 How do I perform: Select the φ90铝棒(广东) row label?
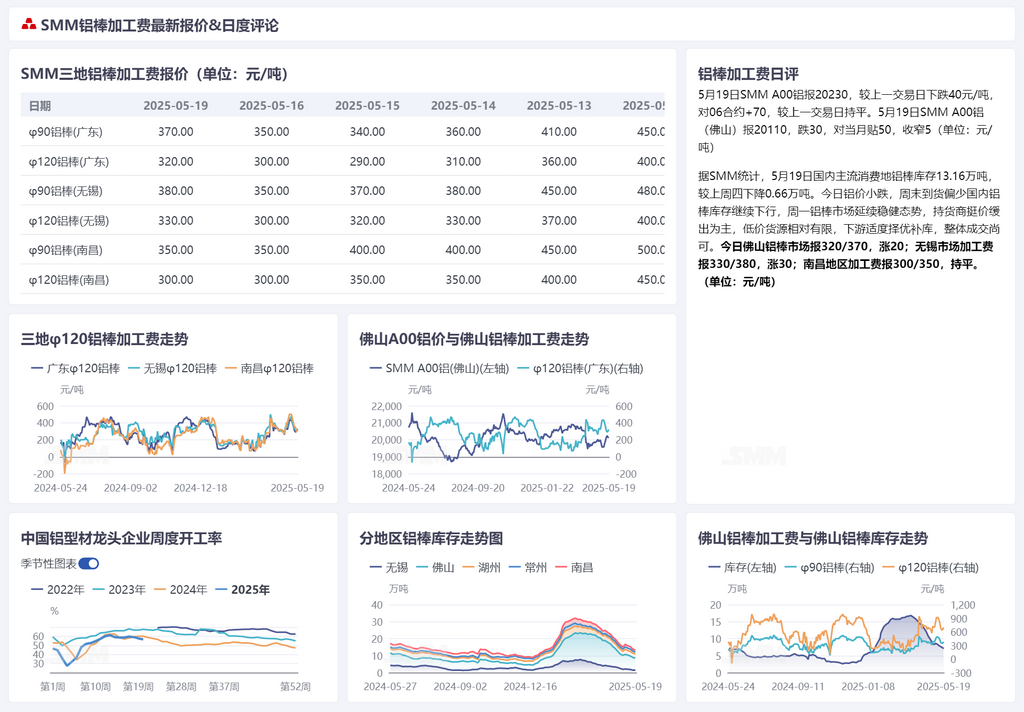pyautogui.click(x=65, y=132)
